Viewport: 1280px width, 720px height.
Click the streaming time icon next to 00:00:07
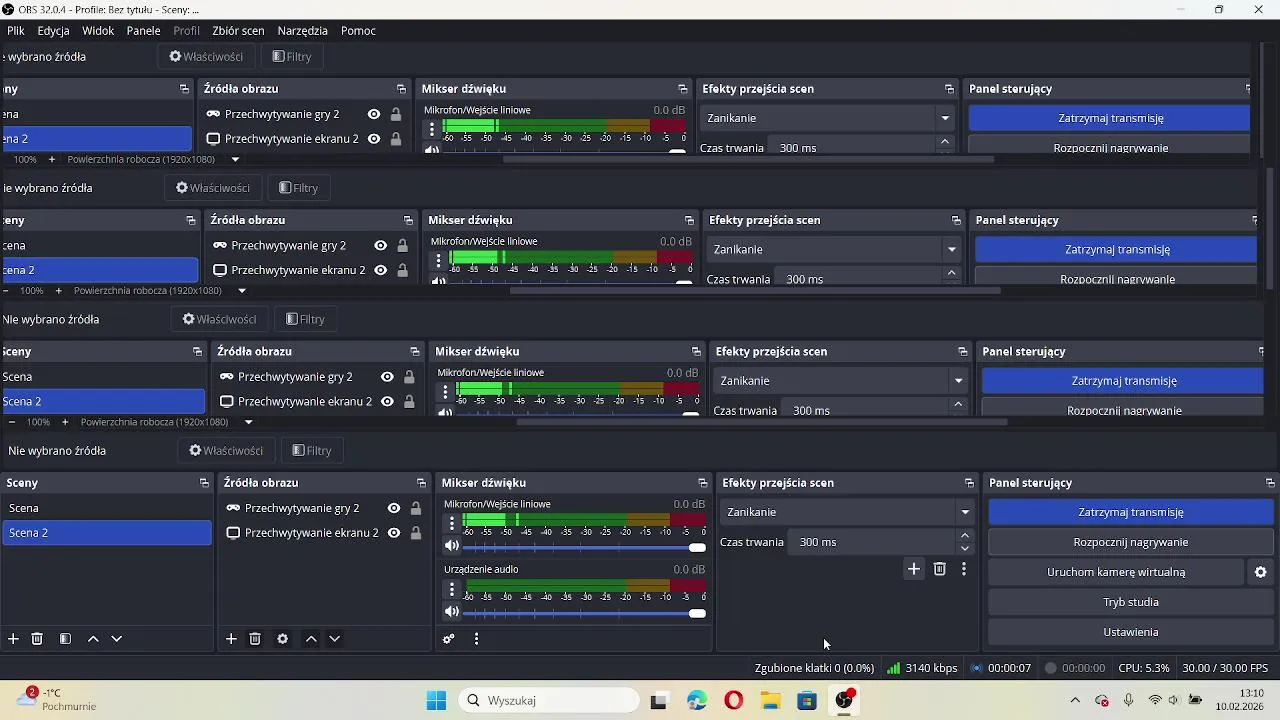click(977, 668)
